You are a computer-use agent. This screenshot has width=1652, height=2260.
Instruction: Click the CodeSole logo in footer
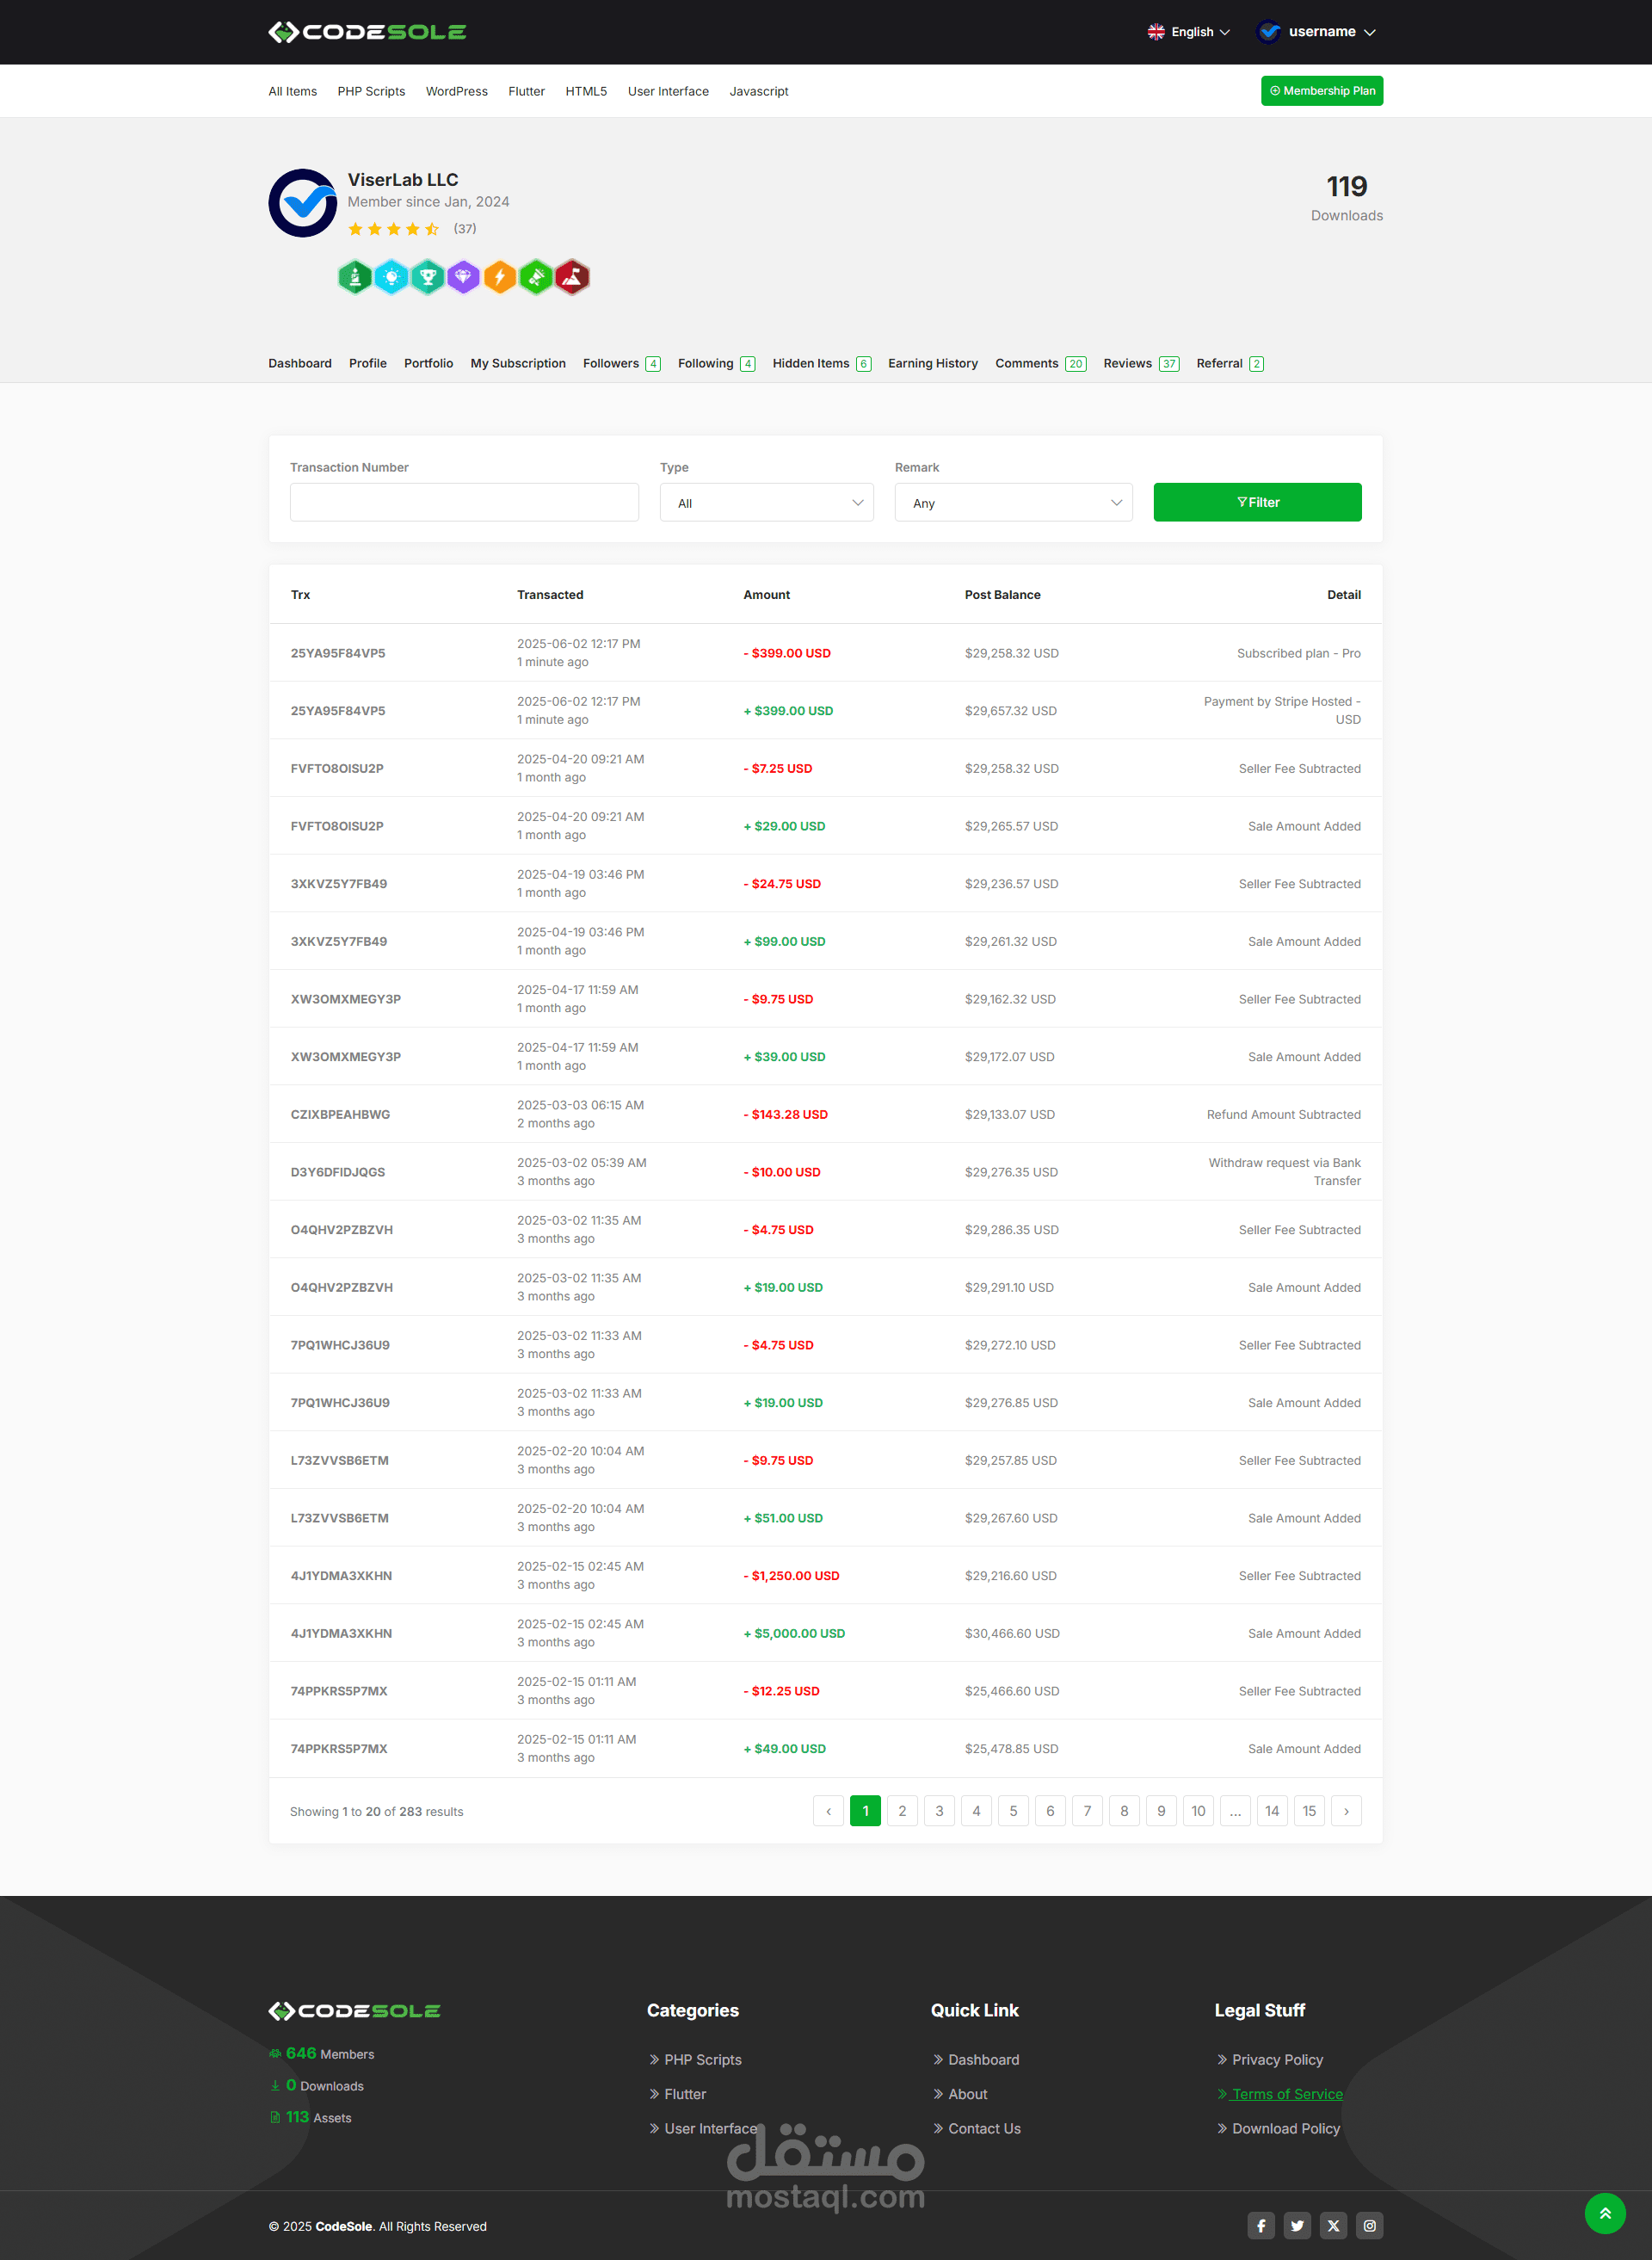click(354, 2010)
